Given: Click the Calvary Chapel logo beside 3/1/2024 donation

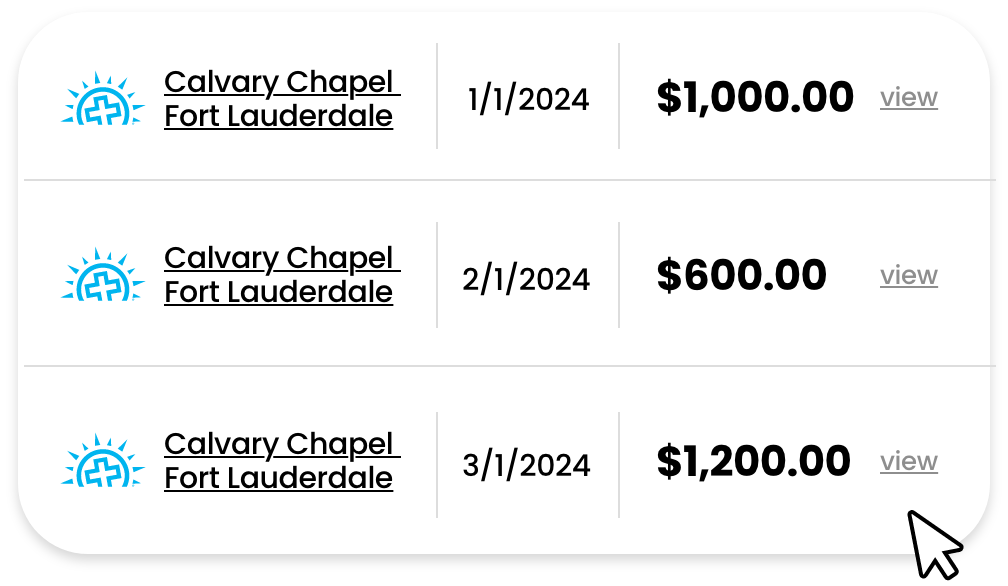Looking at the screenshot, I should (x=103, y=460).
